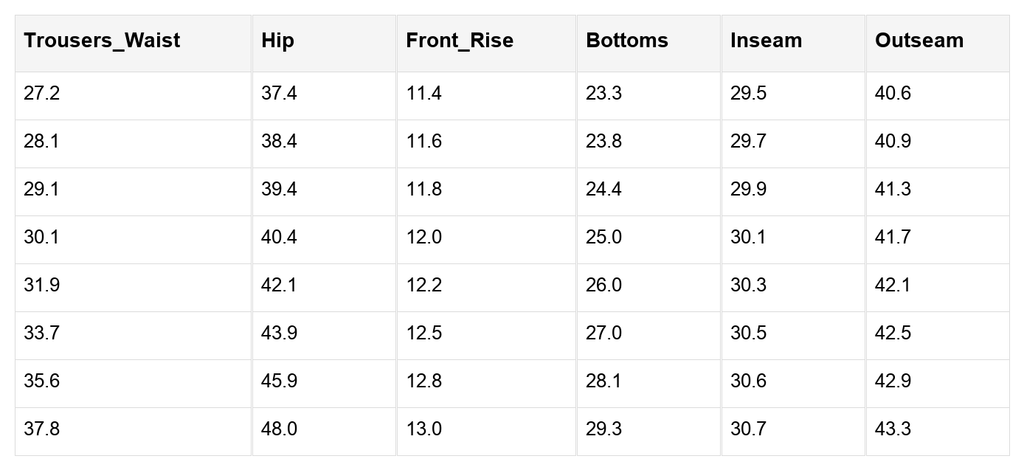Select the hip cell showing 38.4
The height and width of the screenshot is (470, 1024).
(x=324, y=144)
